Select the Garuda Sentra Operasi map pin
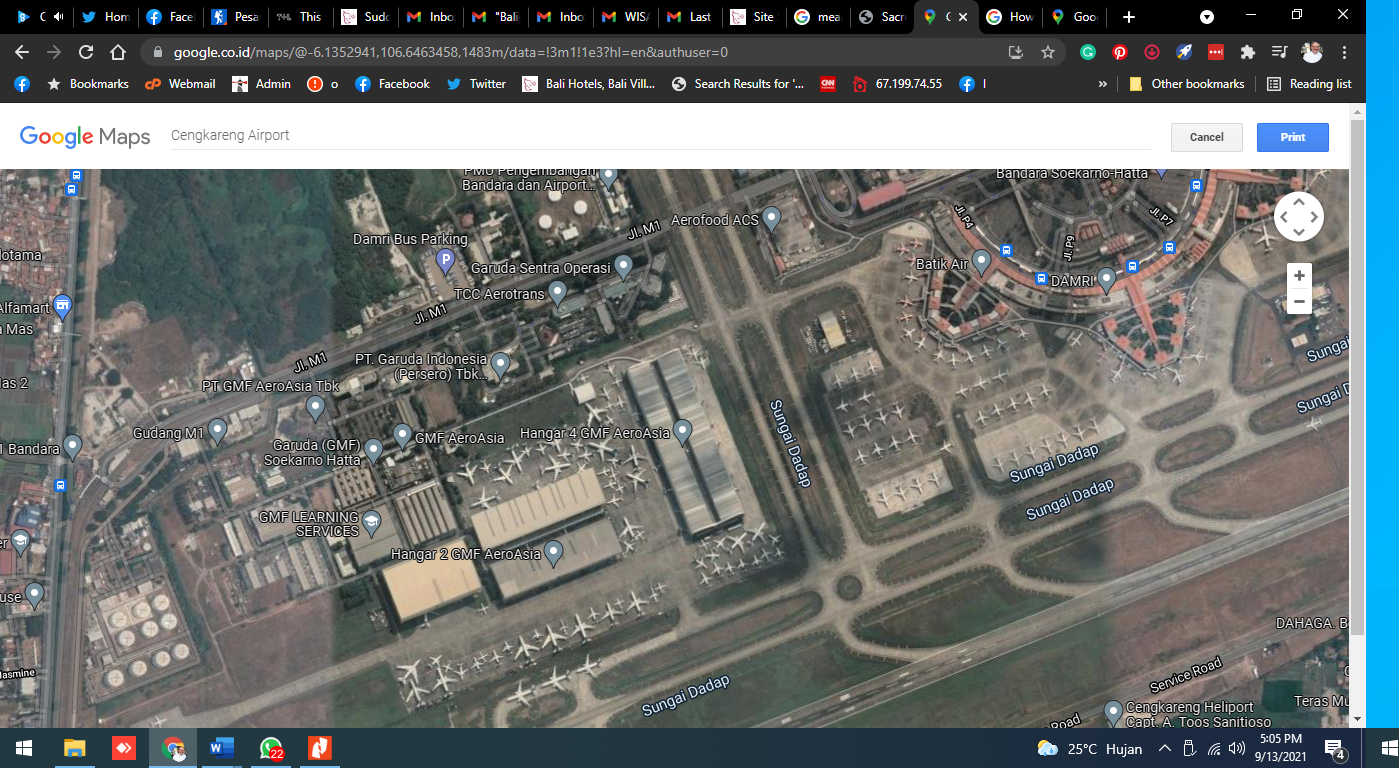 pyautogui.click(x=624, y=266)
